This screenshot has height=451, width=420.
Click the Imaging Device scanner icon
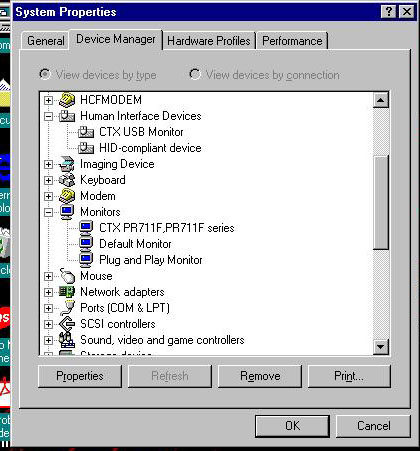(x=67, y=164)
